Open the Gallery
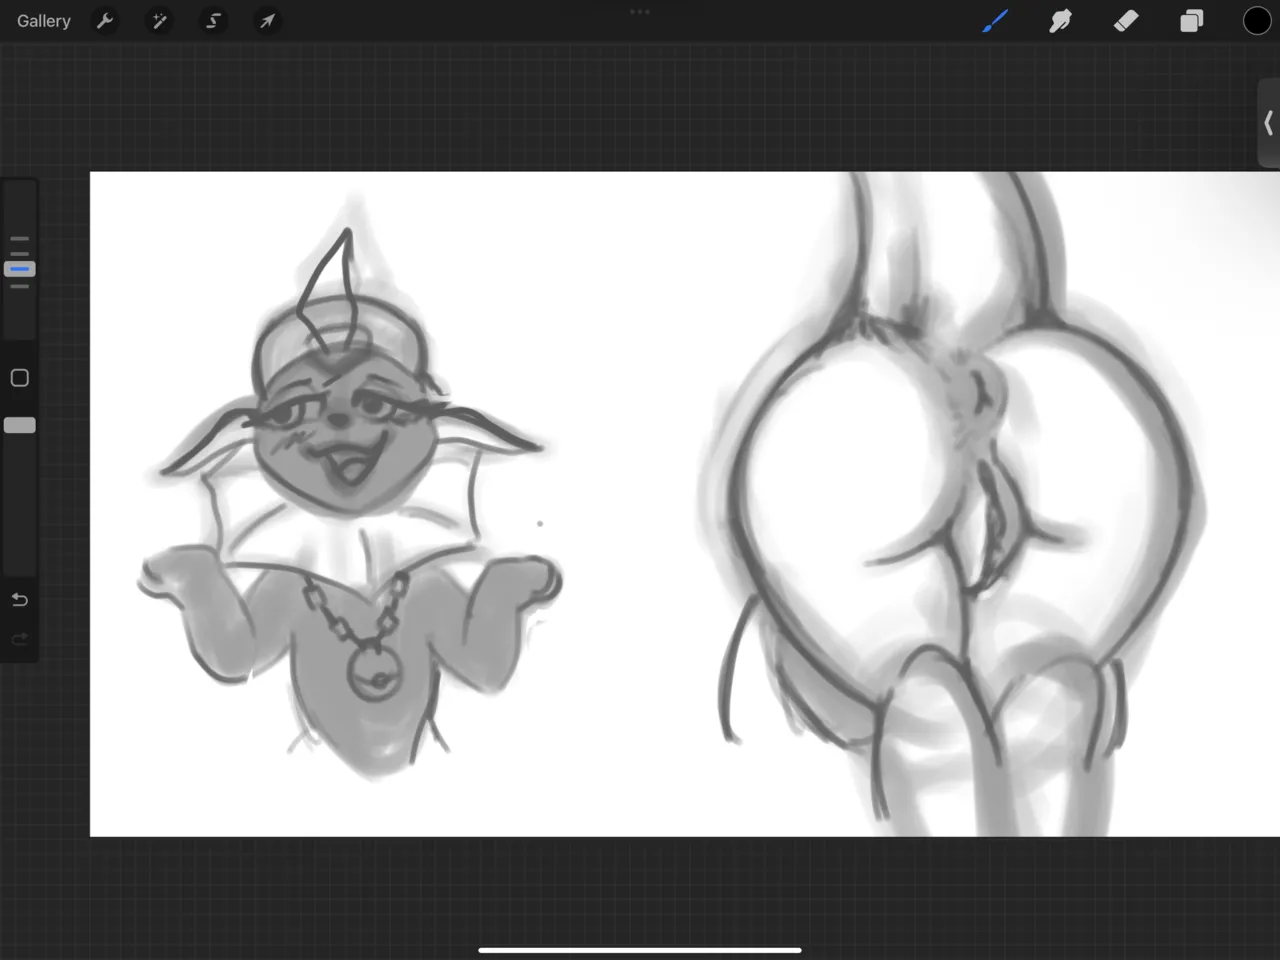This screenshot has height=960, width=1280. tap(44, 21)
